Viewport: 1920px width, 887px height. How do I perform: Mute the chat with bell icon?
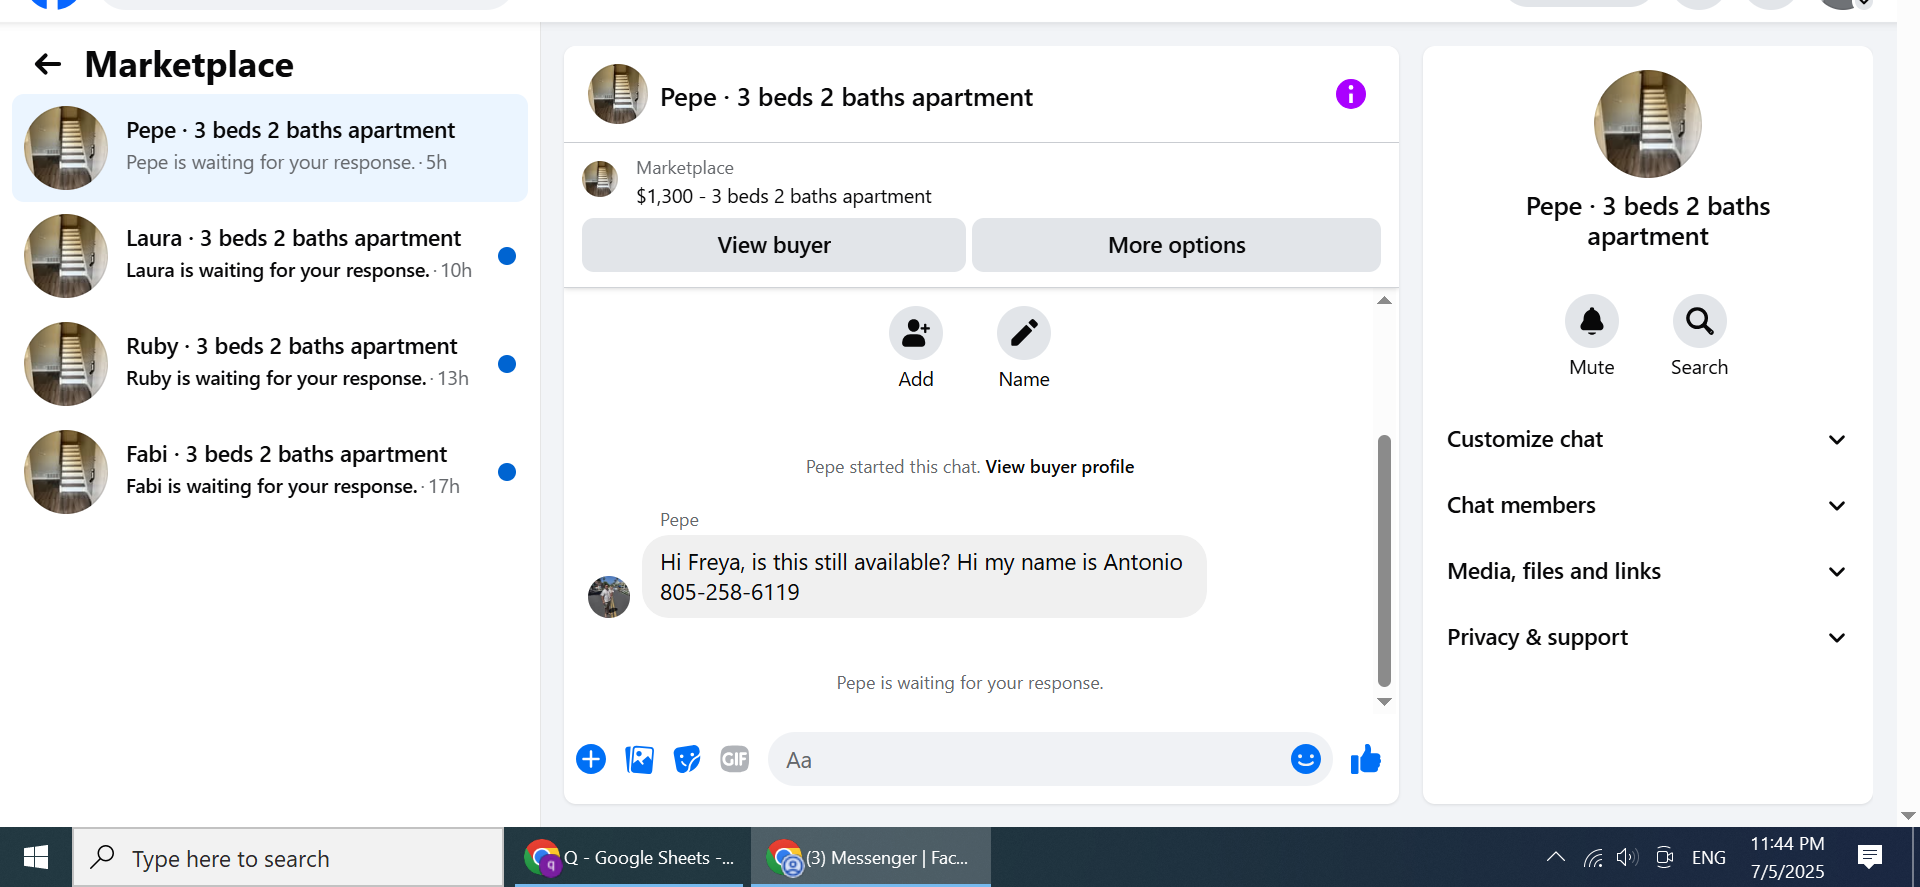click(1591, 321)
